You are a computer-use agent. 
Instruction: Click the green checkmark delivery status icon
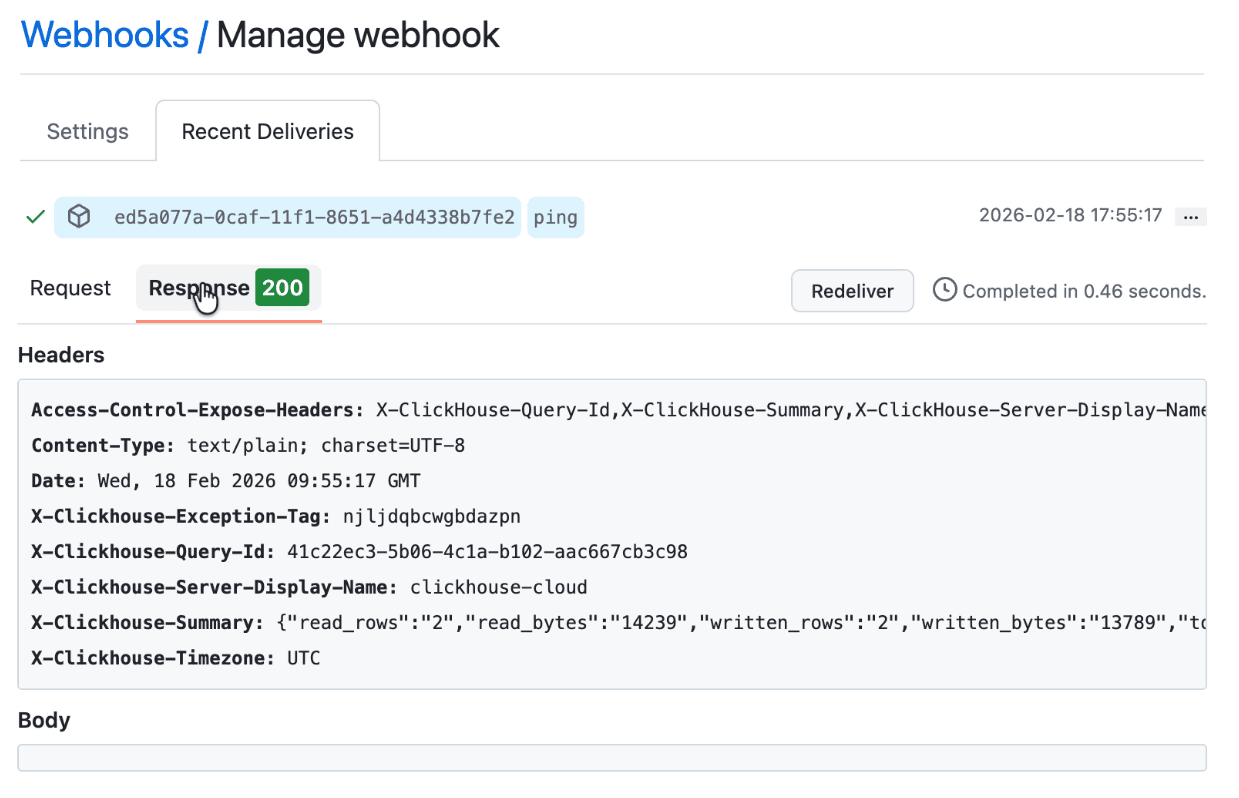(x=35, y=217)
